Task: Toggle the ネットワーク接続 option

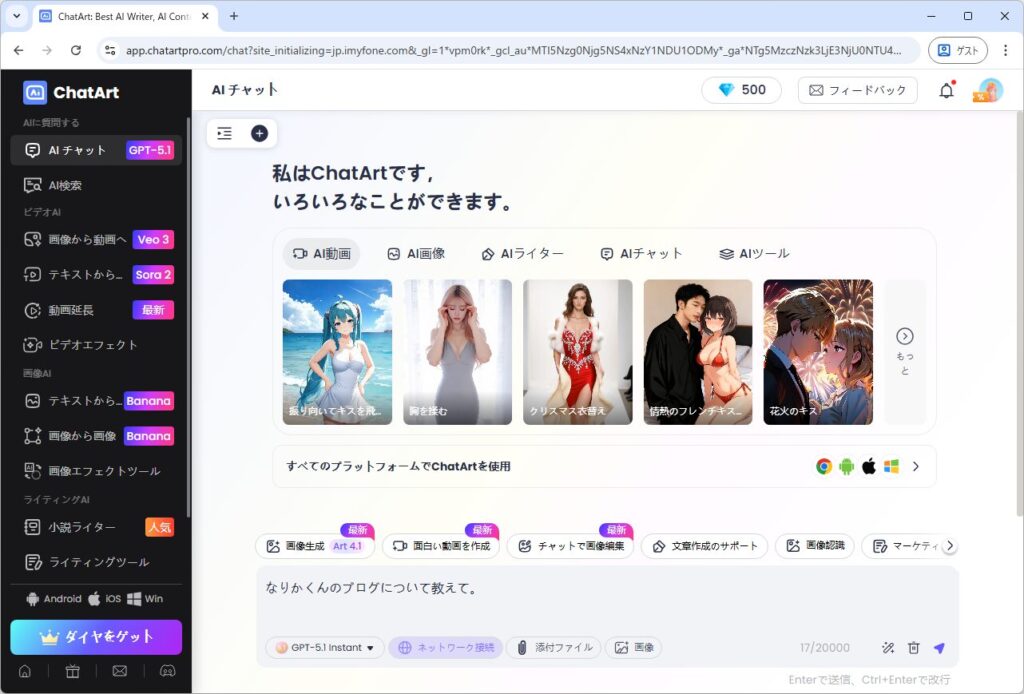Action: [445, 648]
